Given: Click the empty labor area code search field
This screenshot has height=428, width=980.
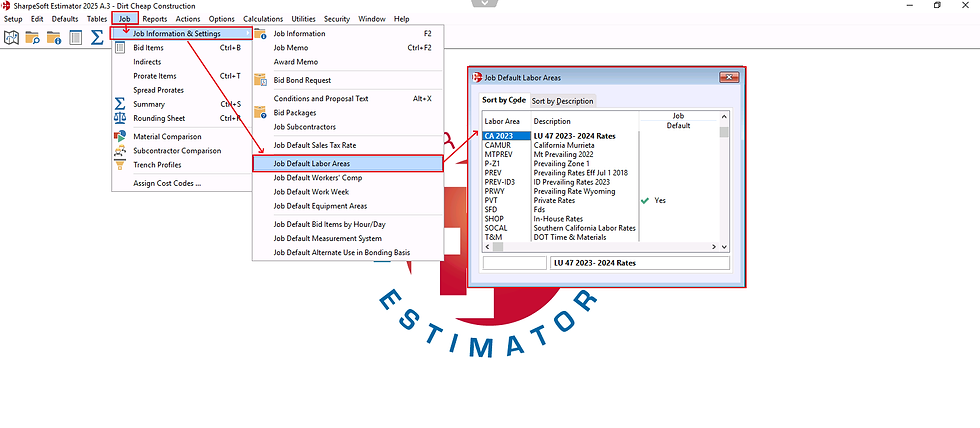Looking at the screenshot, I should pyautogui.click(x=515, y=263).
